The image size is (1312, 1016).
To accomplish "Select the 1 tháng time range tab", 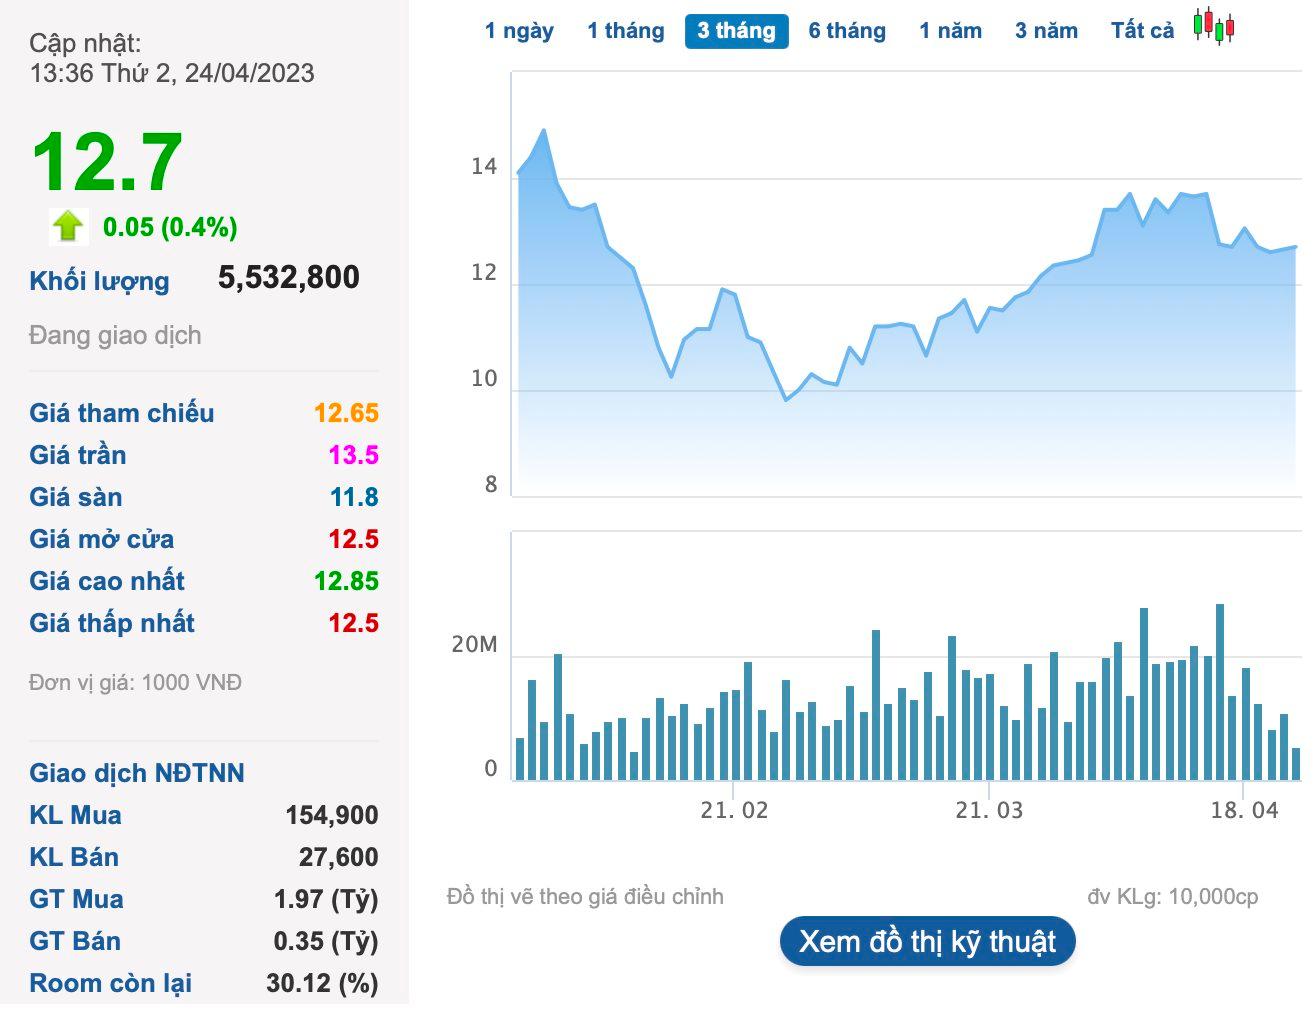I will click(626, 31).
